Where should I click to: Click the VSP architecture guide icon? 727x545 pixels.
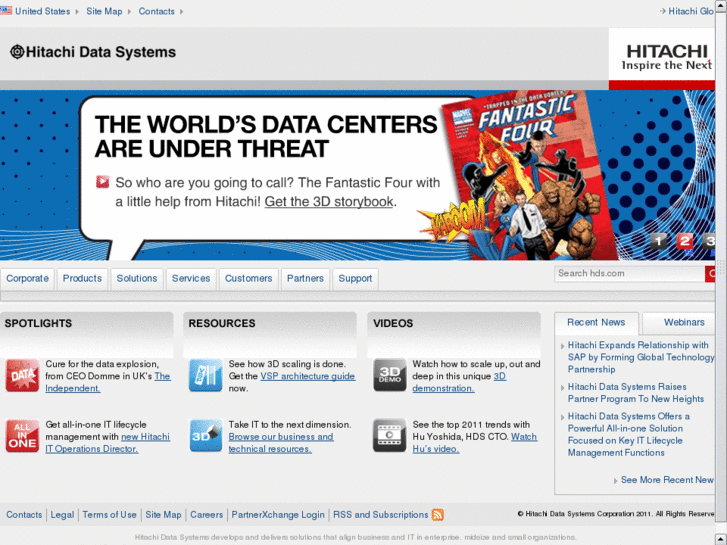206,375
